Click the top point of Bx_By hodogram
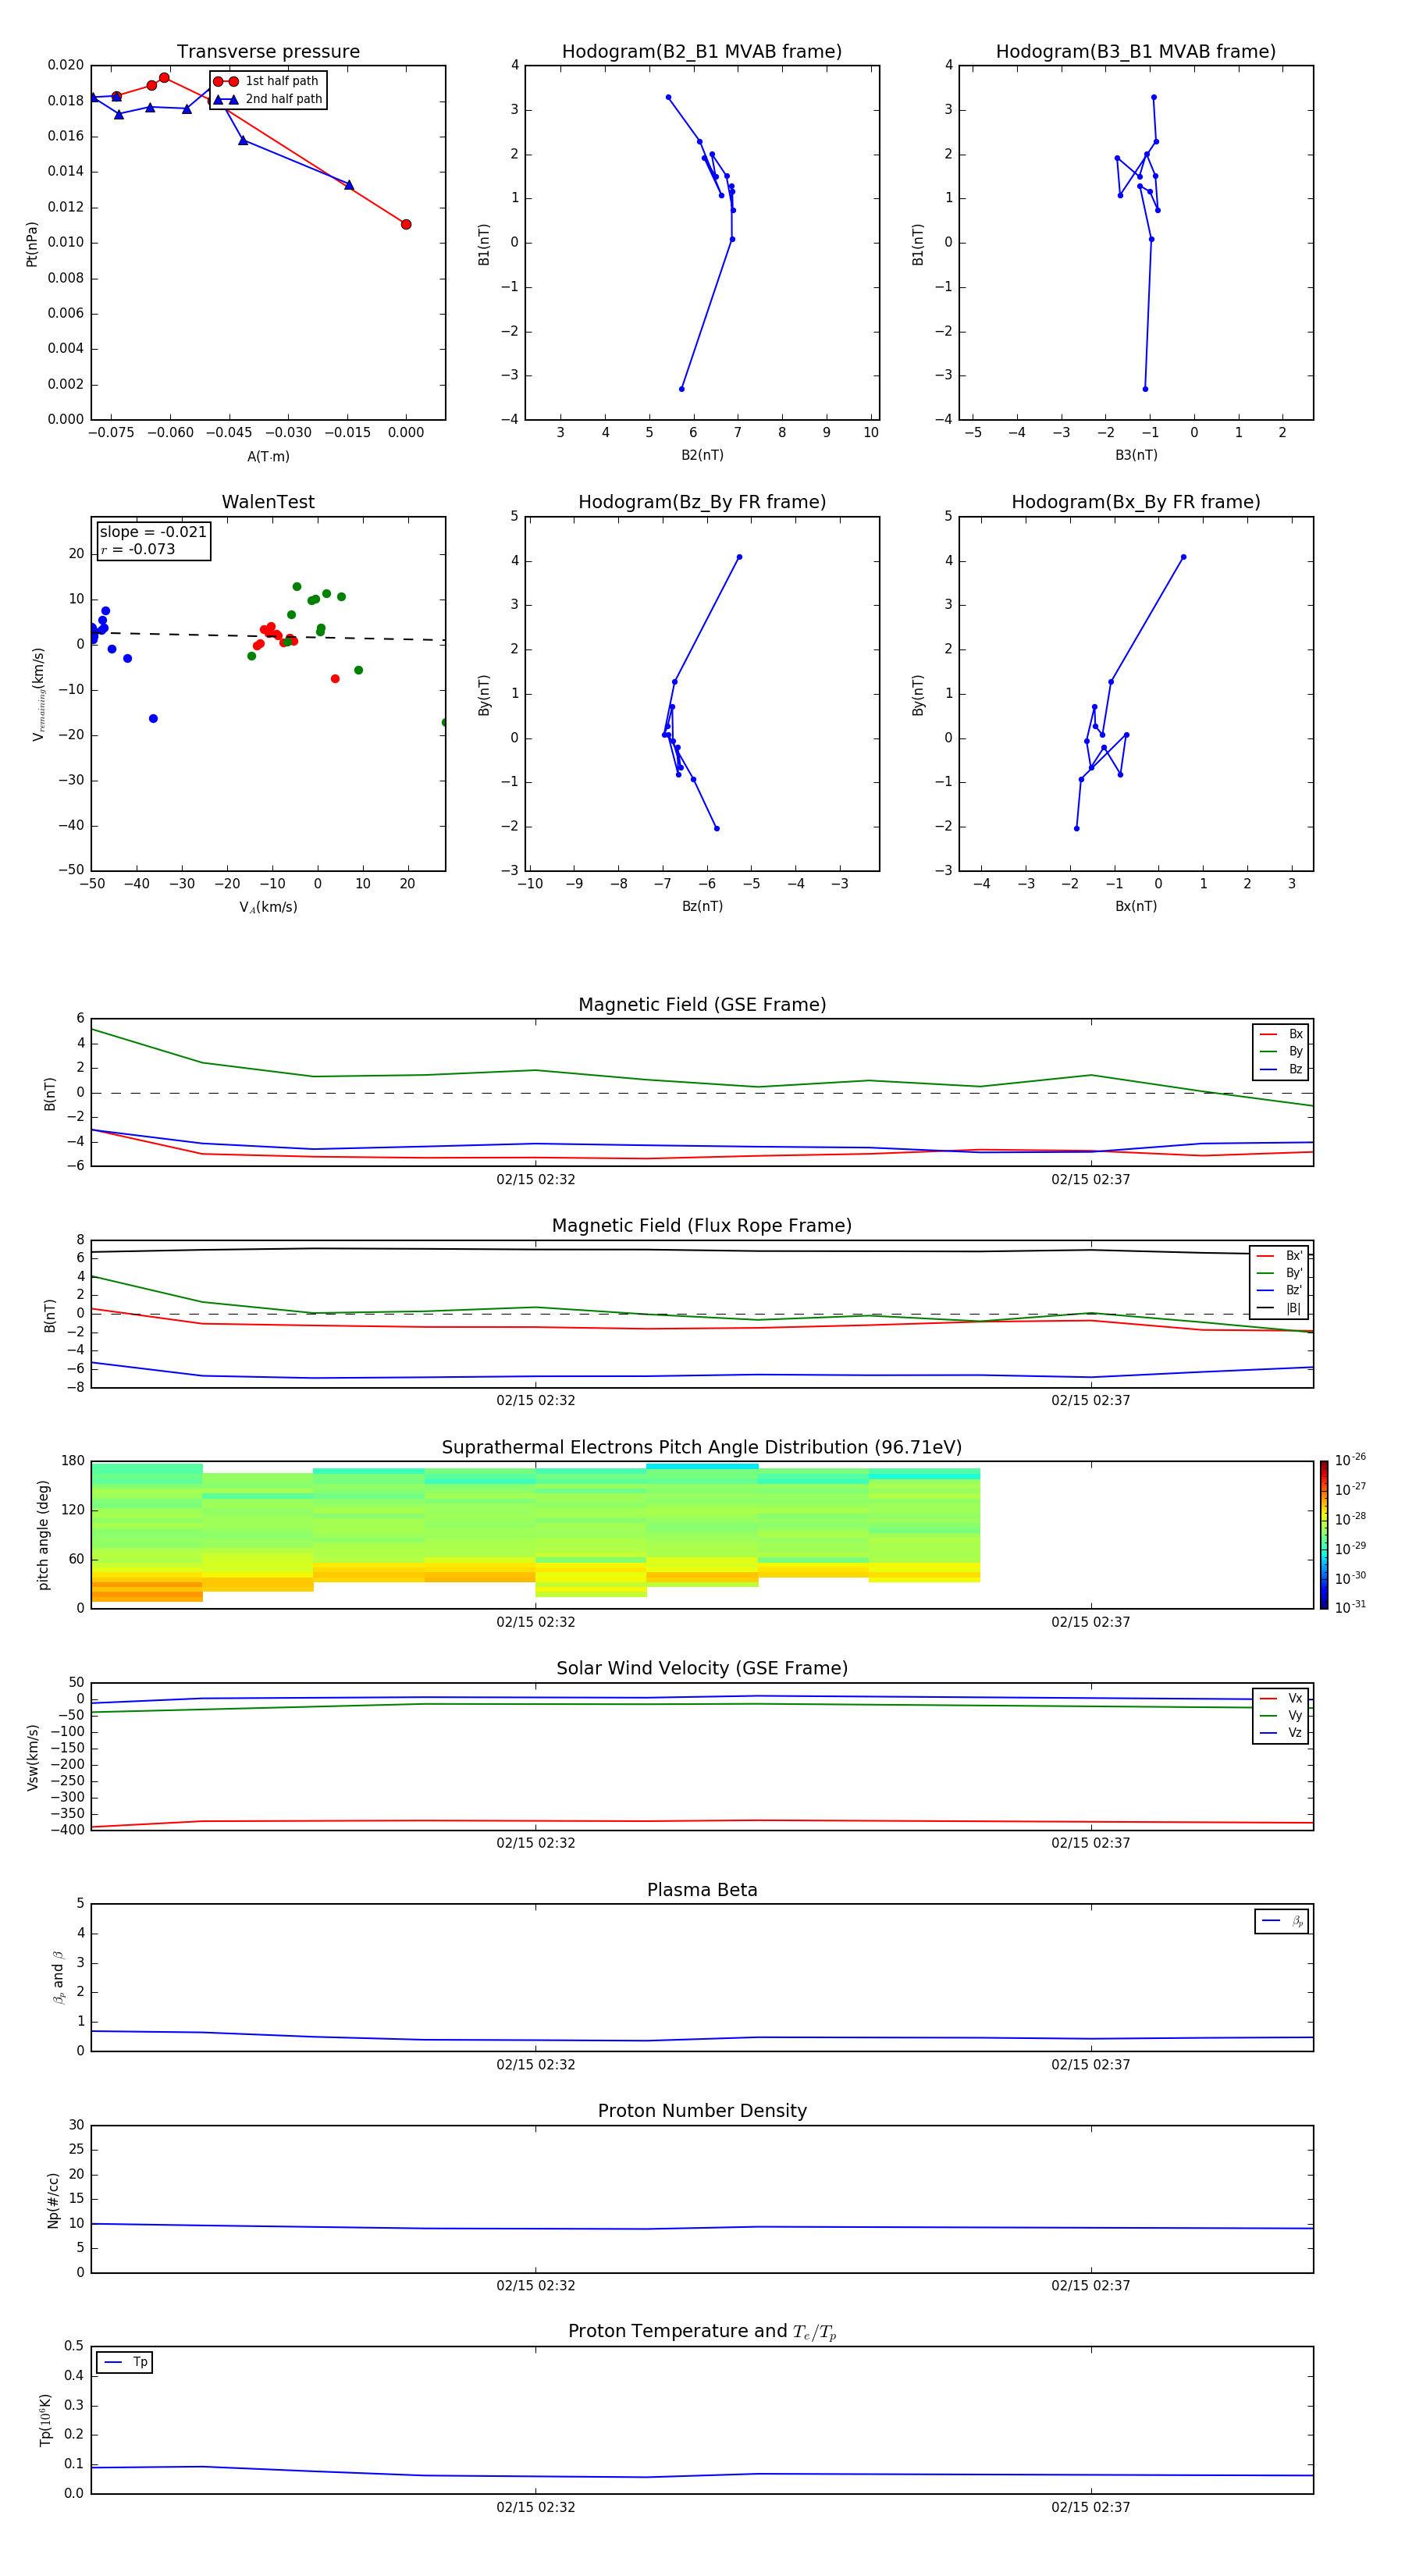Viewport: 1405px width, 2576px height. [1184, 557]
